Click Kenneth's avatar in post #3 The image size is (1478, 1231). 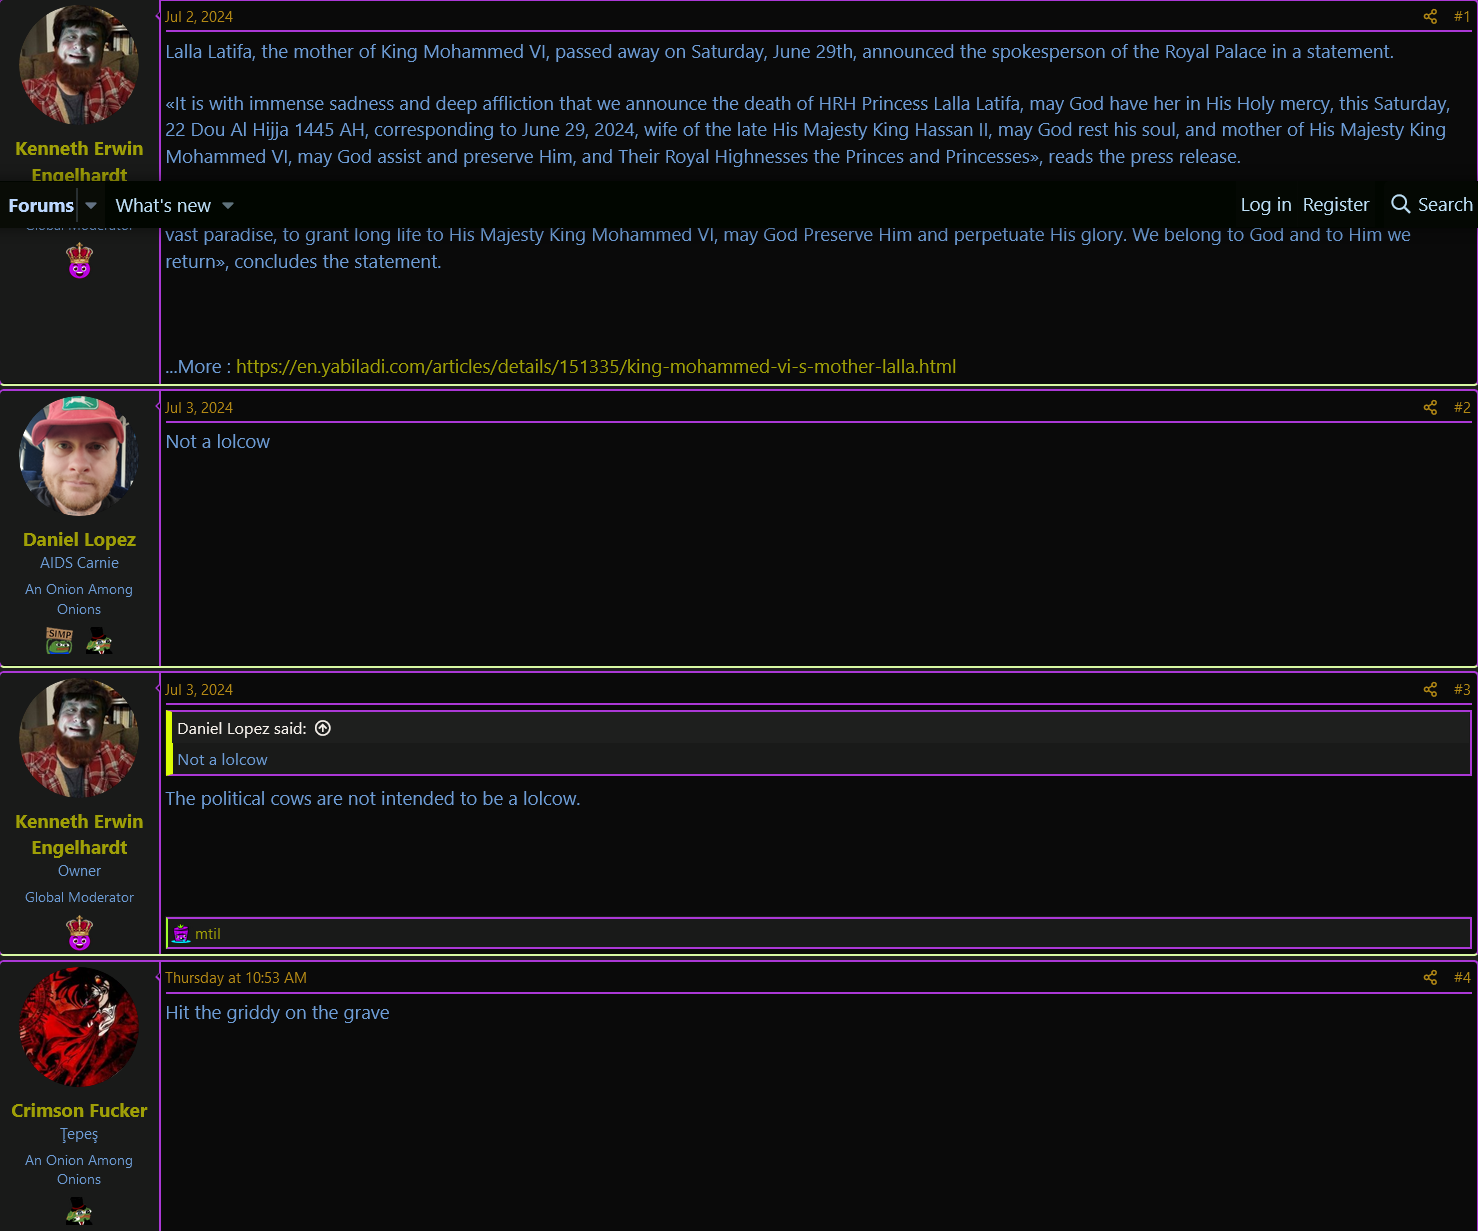(79, 738)
